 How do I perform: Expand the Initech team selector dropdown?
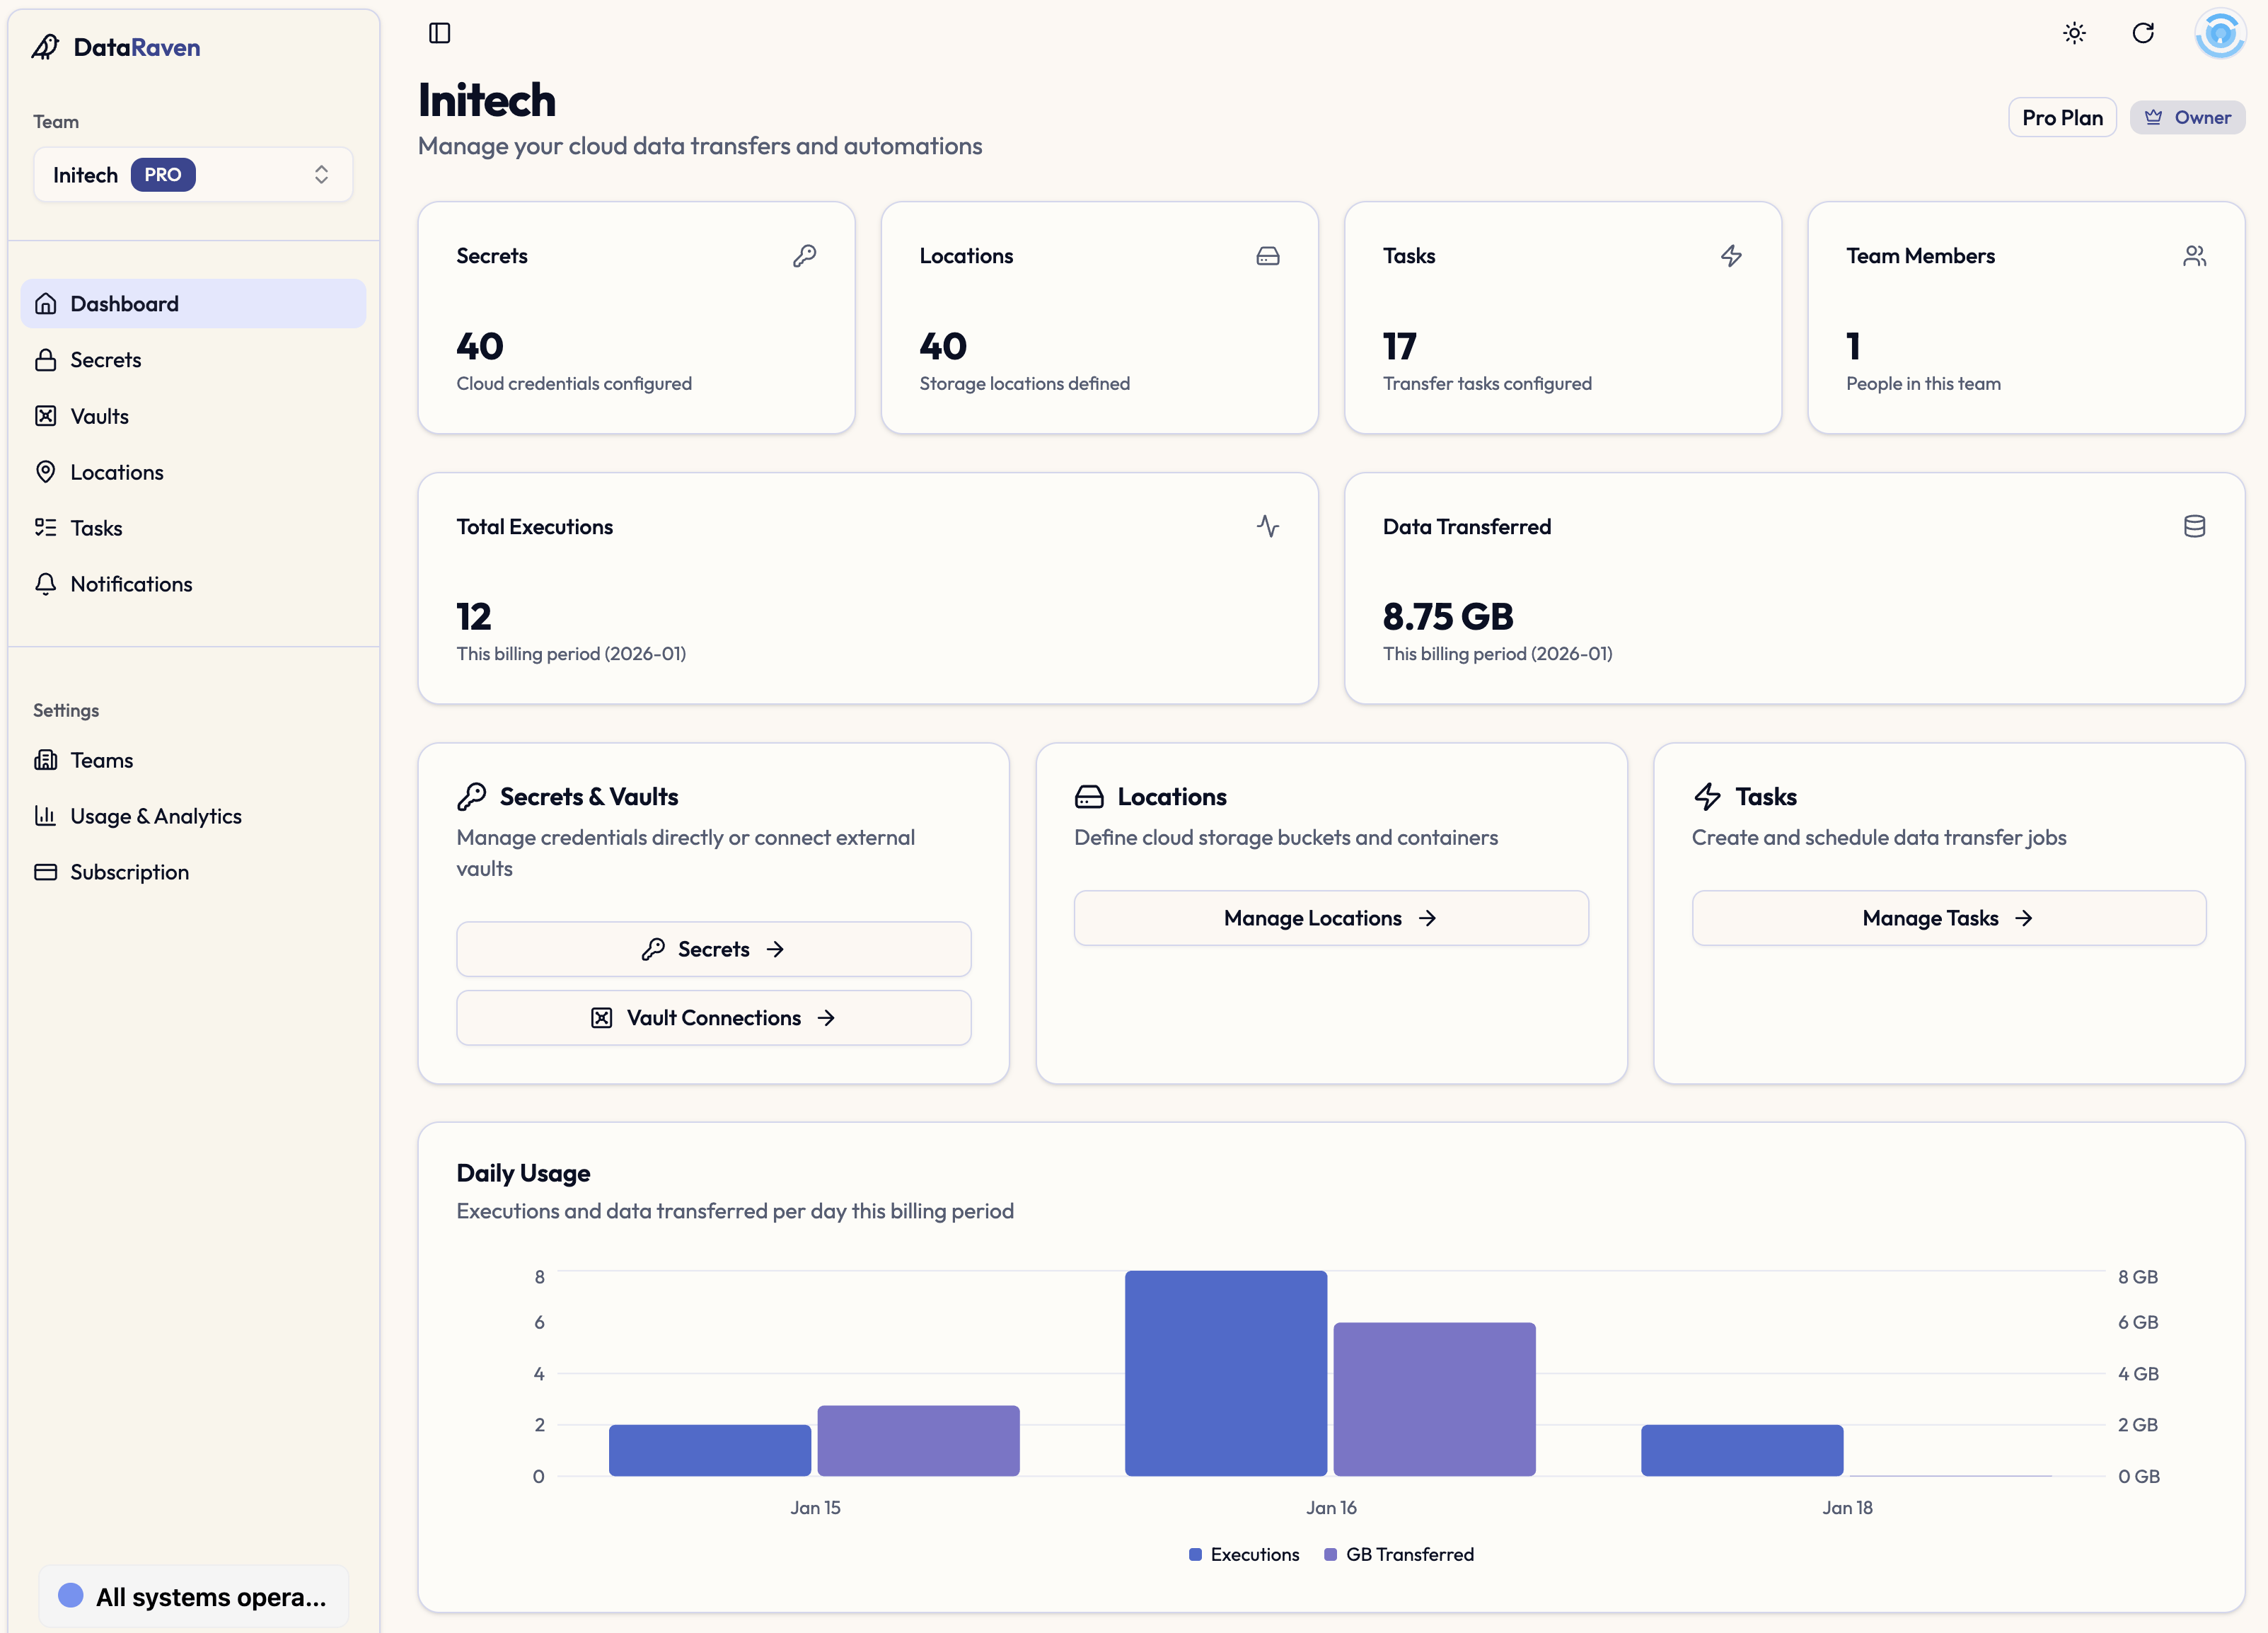[x=193, y=175]
